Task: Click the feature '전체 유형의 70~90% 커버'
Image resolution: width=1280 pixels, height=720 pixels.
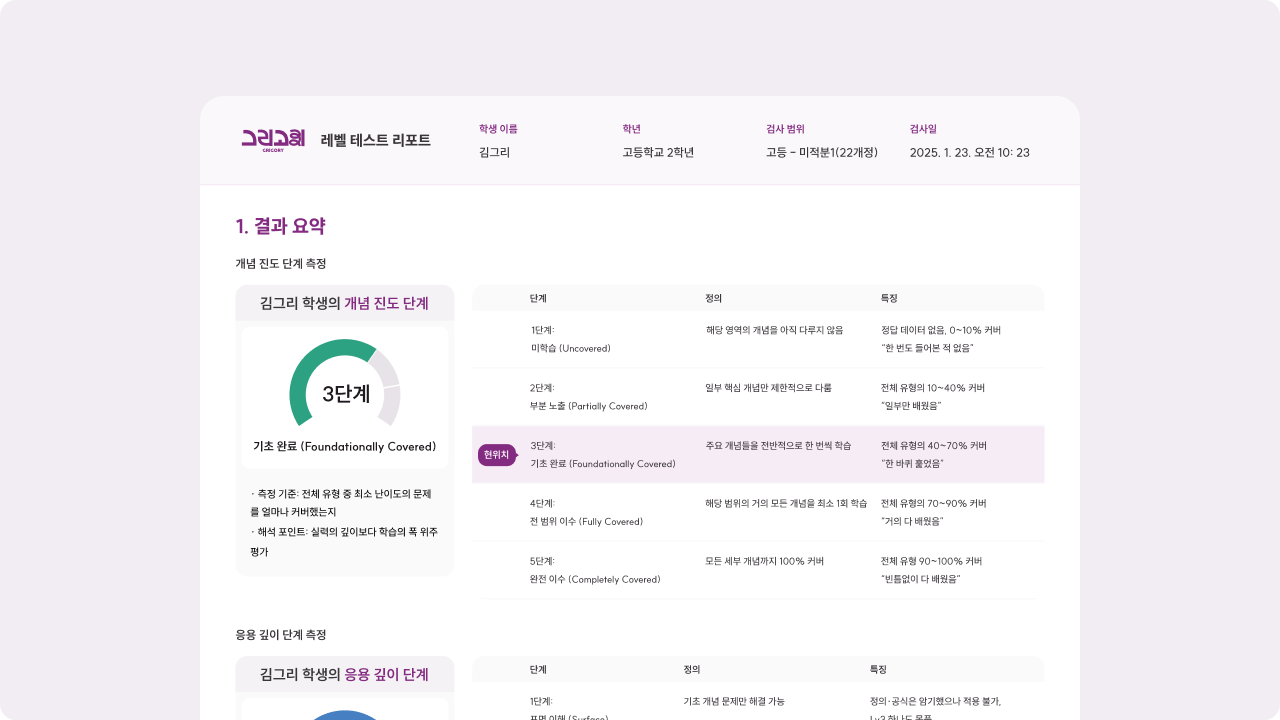Action: point(934,503)
